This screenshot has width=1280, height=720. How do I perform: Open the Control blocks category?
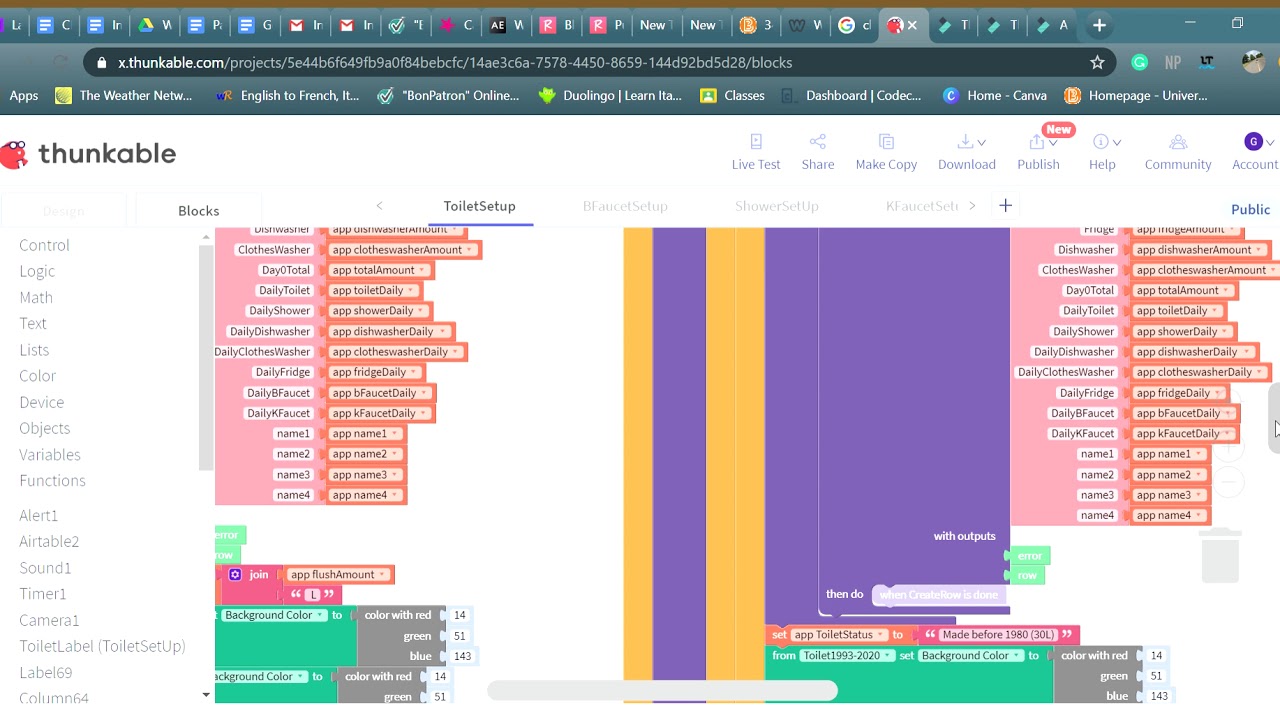coord(44,245)
